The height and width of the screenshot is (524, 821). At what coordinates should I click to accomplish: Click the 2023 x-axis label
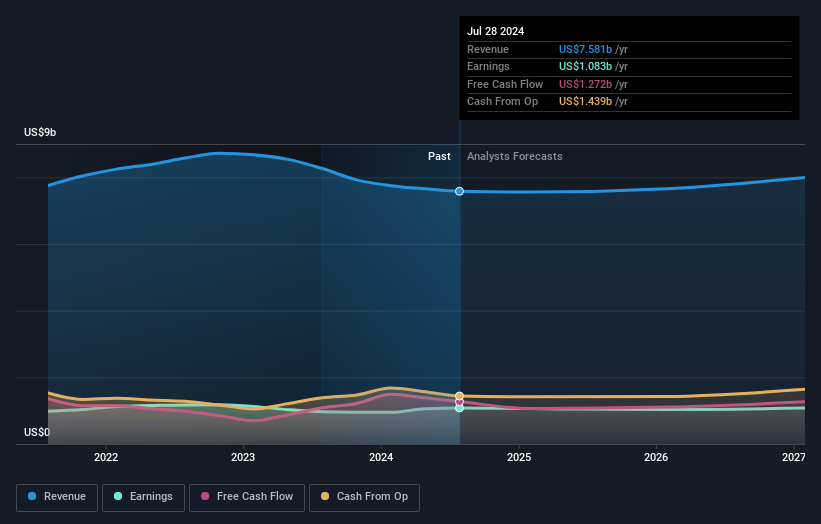pos(243,458)
